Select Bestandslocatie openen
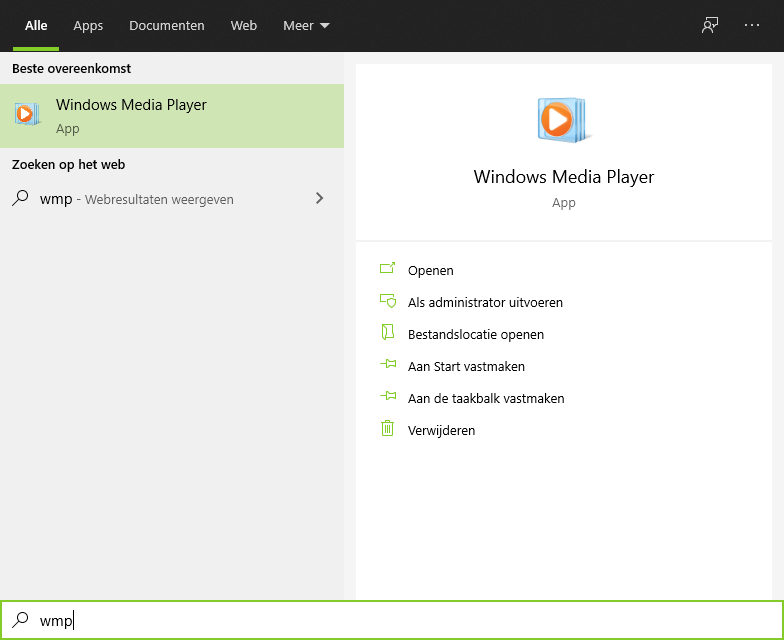The height and width of the screenshot is (640, 784). pos(476,334)
